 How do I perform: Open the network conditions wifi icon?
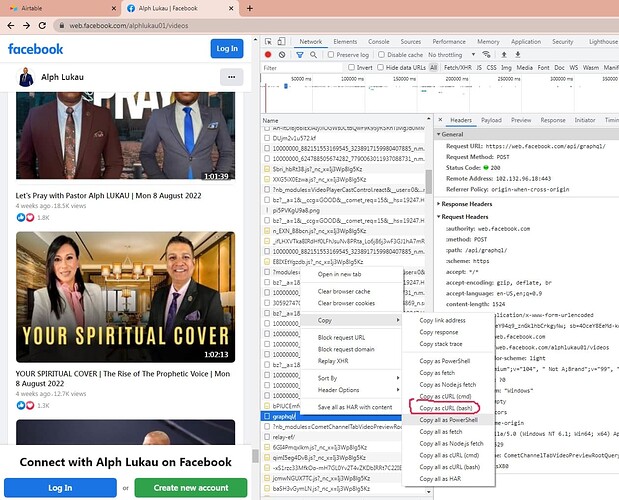[486, 54]
